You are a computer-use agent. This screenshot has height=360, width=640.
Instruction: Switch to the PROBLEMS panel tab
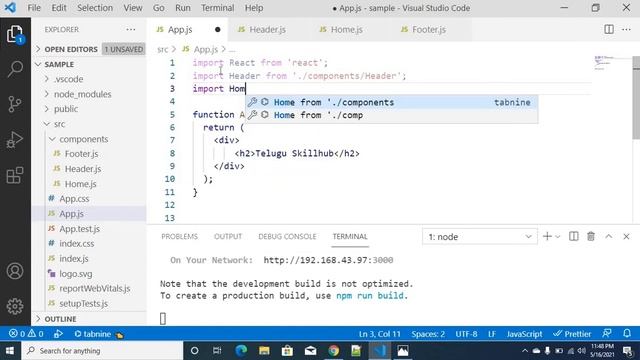[x=179, y=236]
